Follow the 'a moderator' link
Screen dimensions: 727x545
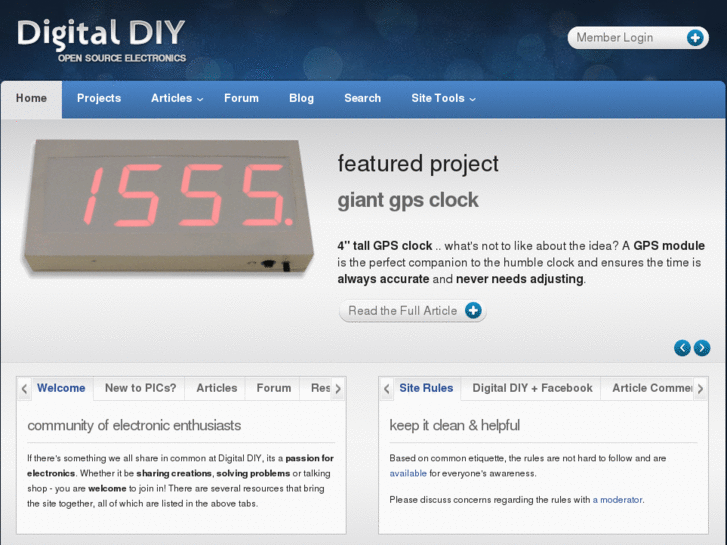618,500
